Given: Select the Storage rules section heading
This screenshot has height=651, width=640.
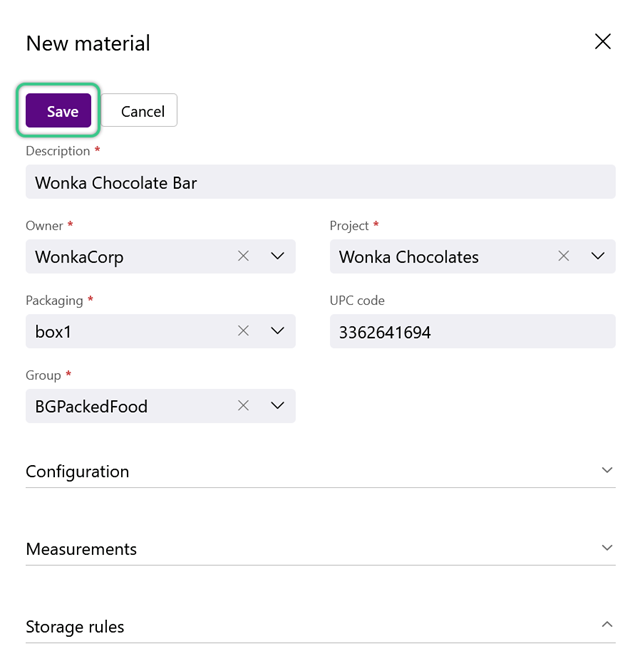Looking at the screenshot, I should [75, 627].
